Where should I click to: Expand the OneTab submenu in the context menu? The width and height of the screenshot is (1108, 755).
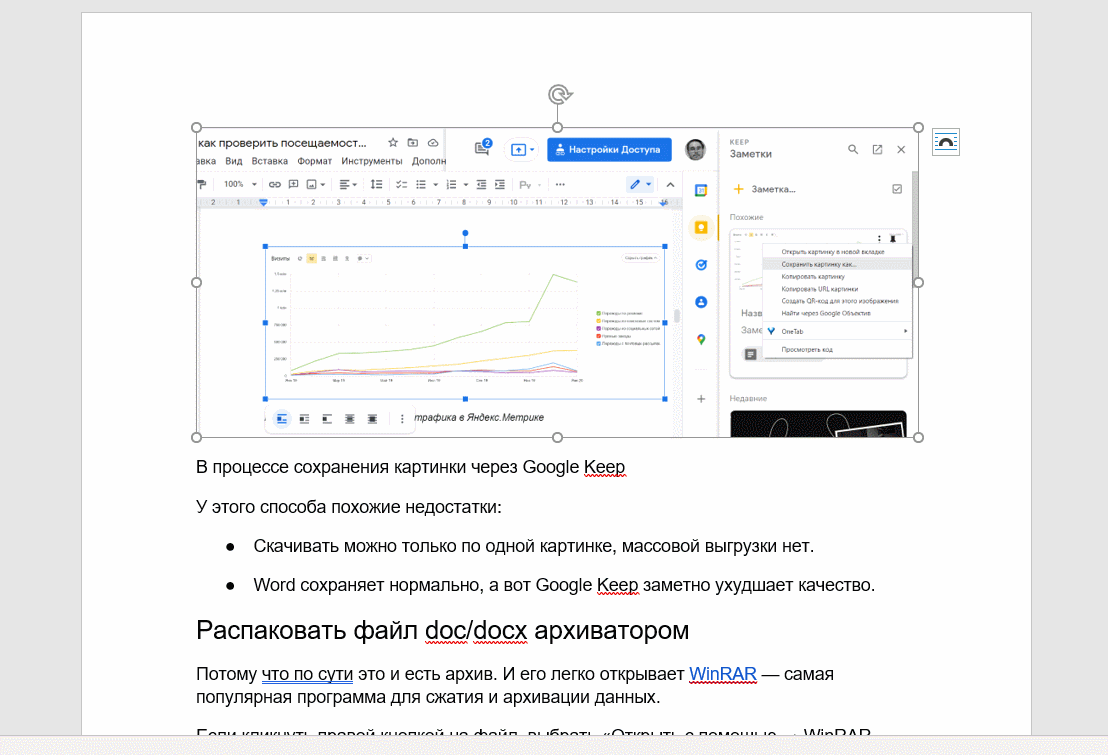[837, 331]
